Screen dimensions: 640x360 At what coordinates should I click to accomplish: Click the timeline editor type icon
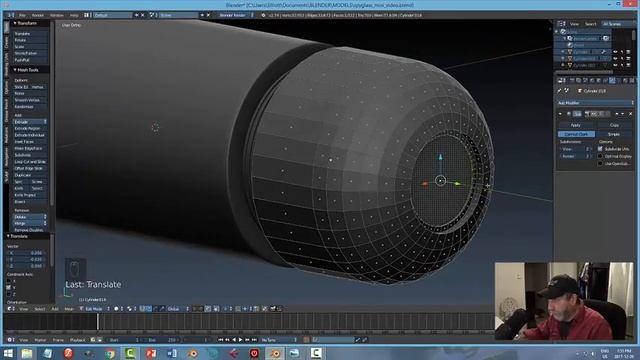tap(11, 340)
